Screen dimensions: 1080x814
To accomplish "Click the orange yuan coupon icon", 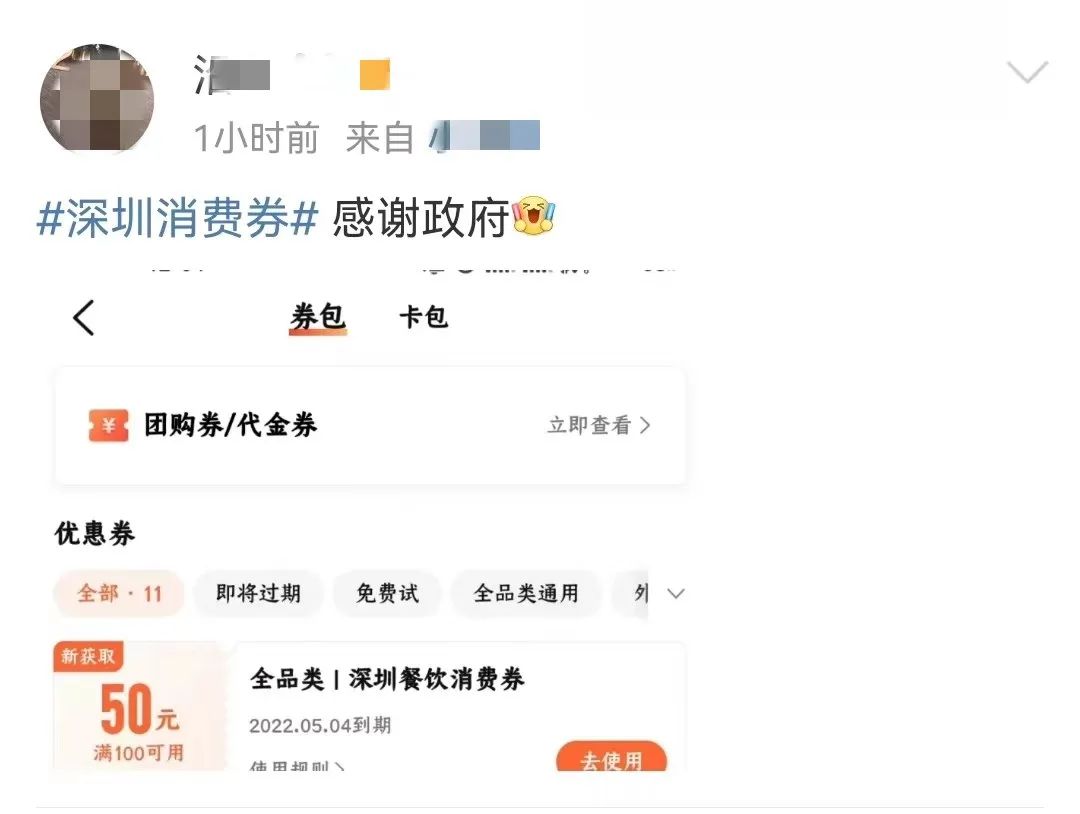I will [108, 425].
